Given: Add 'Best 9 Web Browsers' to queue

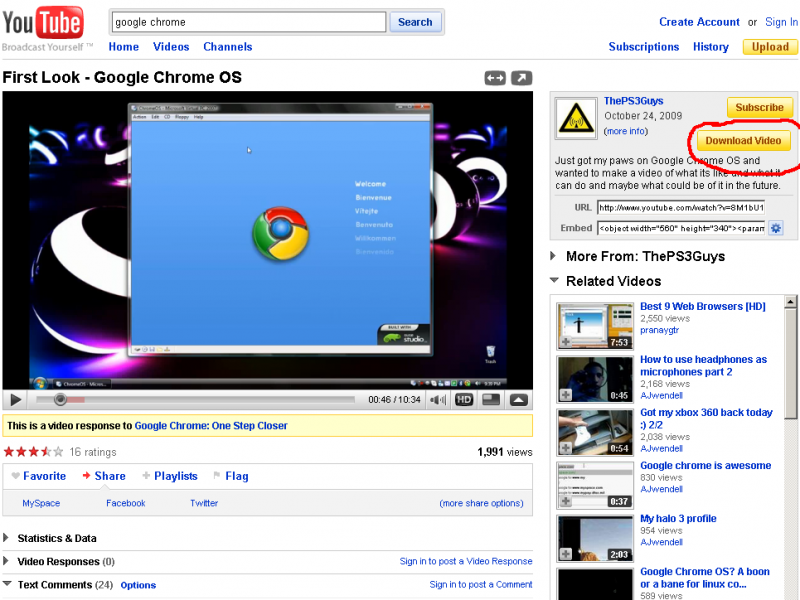Looking at the screenshot, I should coord(566,342).
